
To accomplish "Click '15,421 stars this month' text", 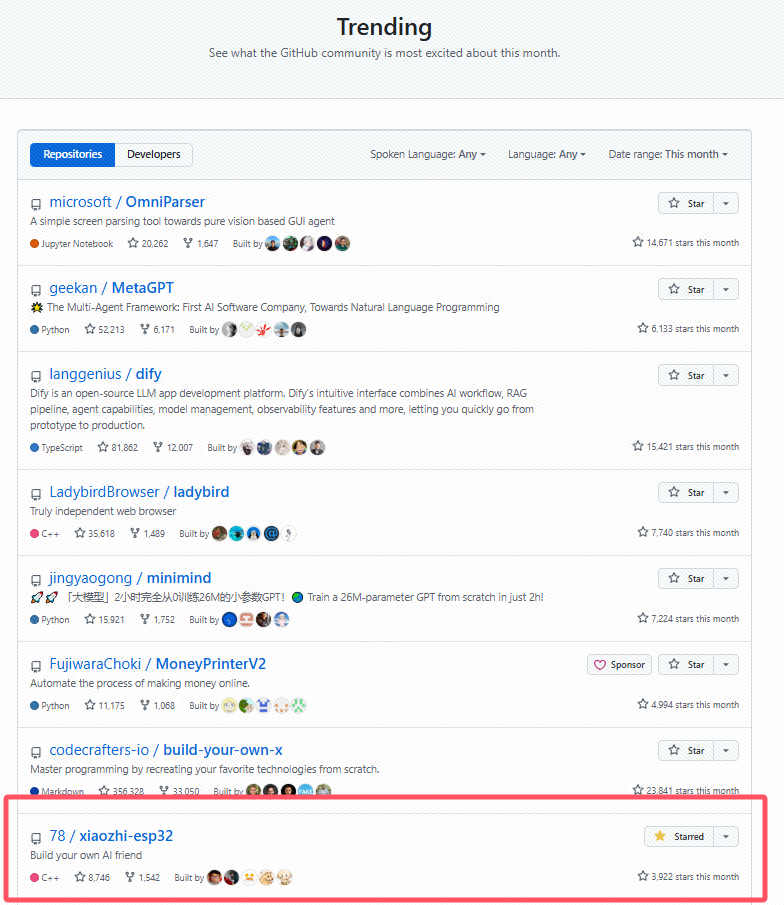I will (x=692, y=447).
